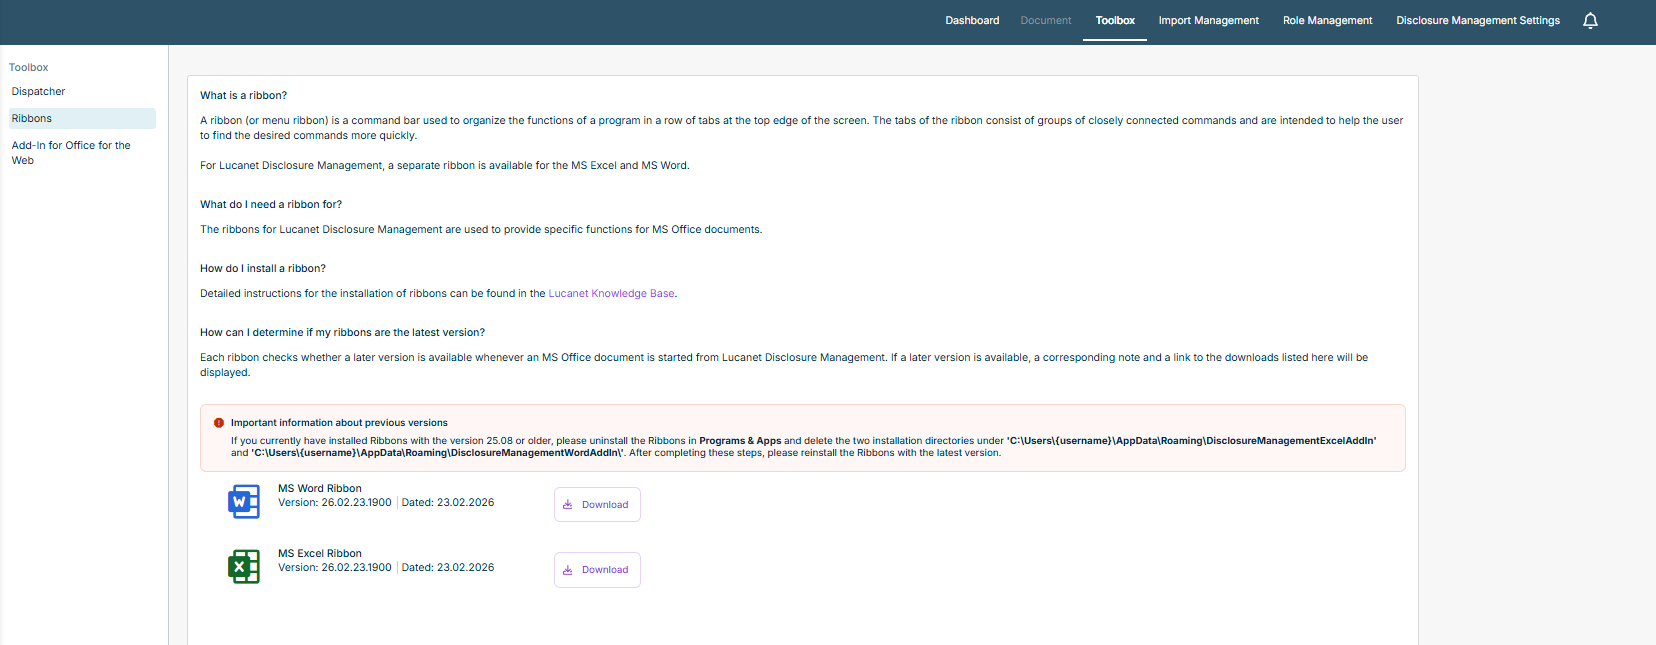
Task: Click the Excel Ribbon version 26.02.23.1900 text
Action: (x=335, y=568)
